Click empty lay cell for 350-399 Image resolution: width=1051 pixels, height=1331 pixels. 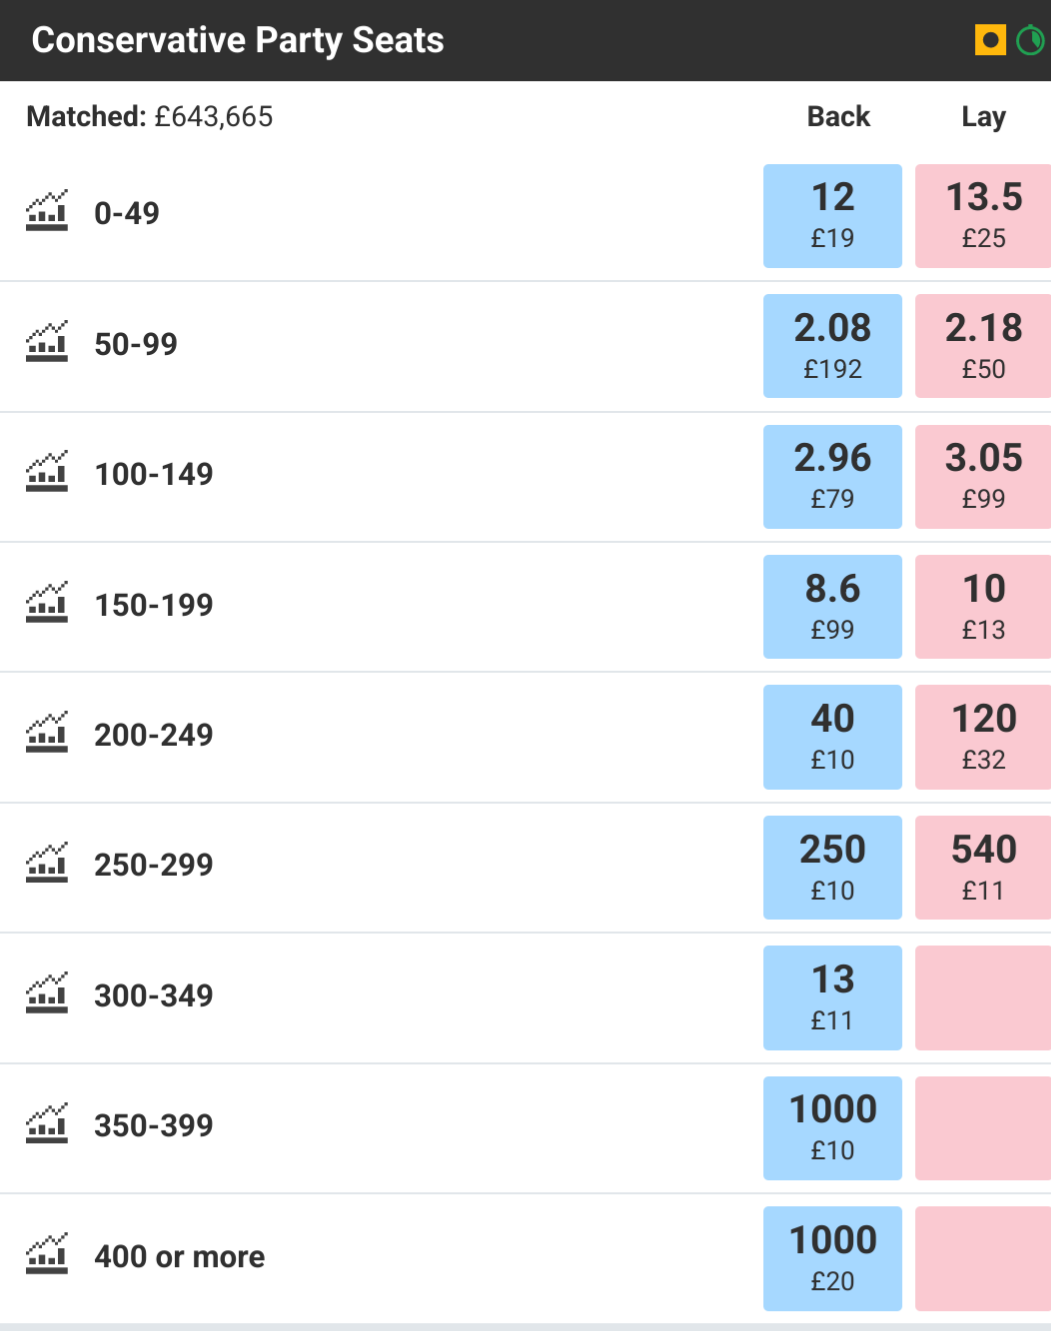tap(983, 1128)
